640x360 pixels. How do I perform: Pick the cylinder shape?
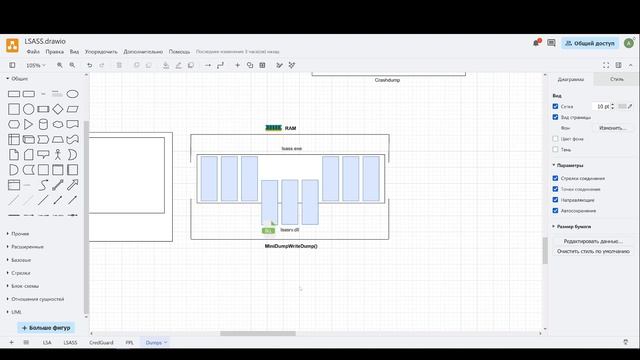click(43, 124)
